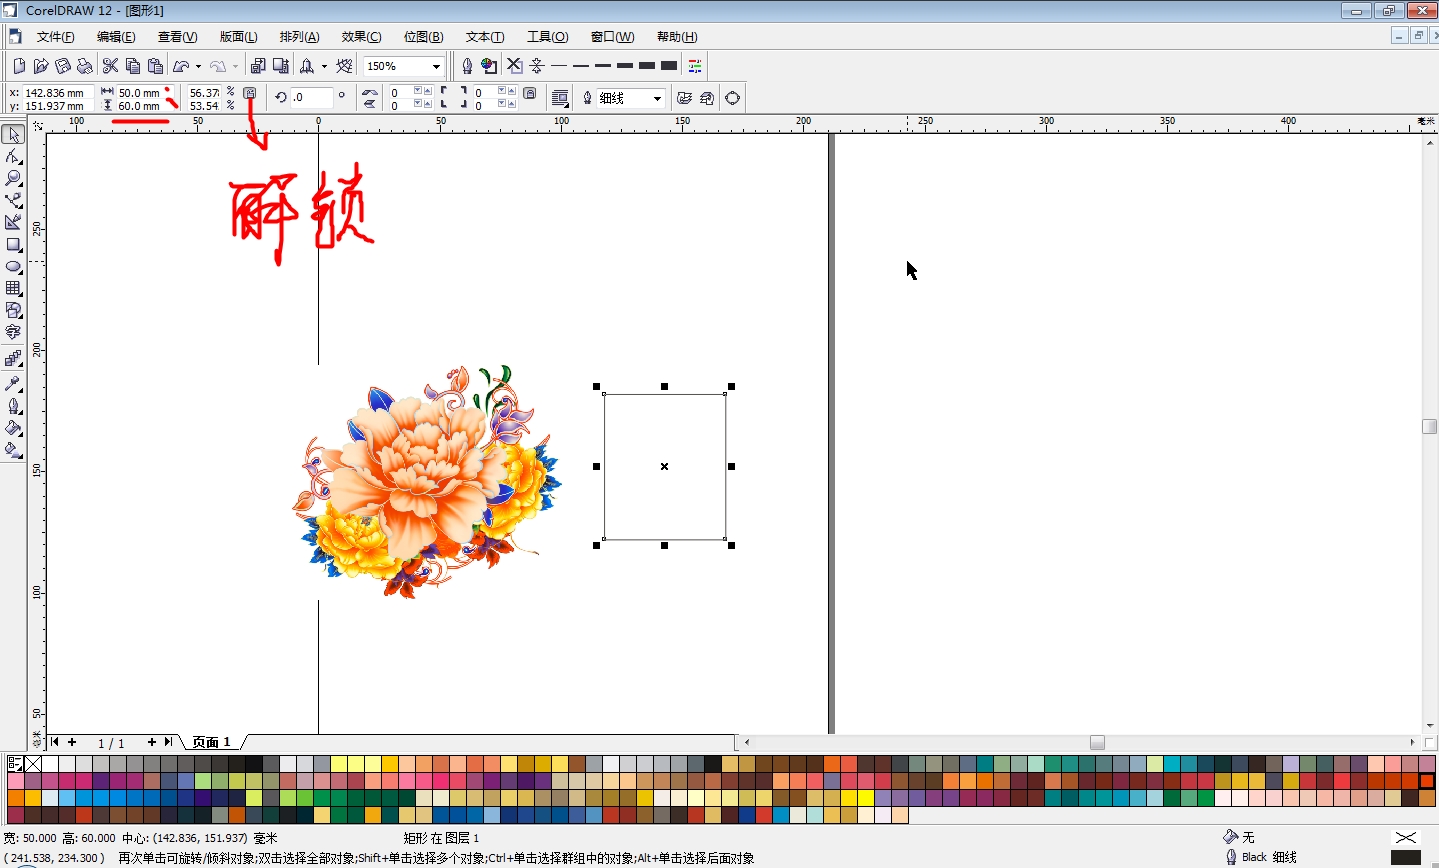
Task: Activate the Zoom tool in the toolbox
Action: pyautogui.click(x=13, y=178)
